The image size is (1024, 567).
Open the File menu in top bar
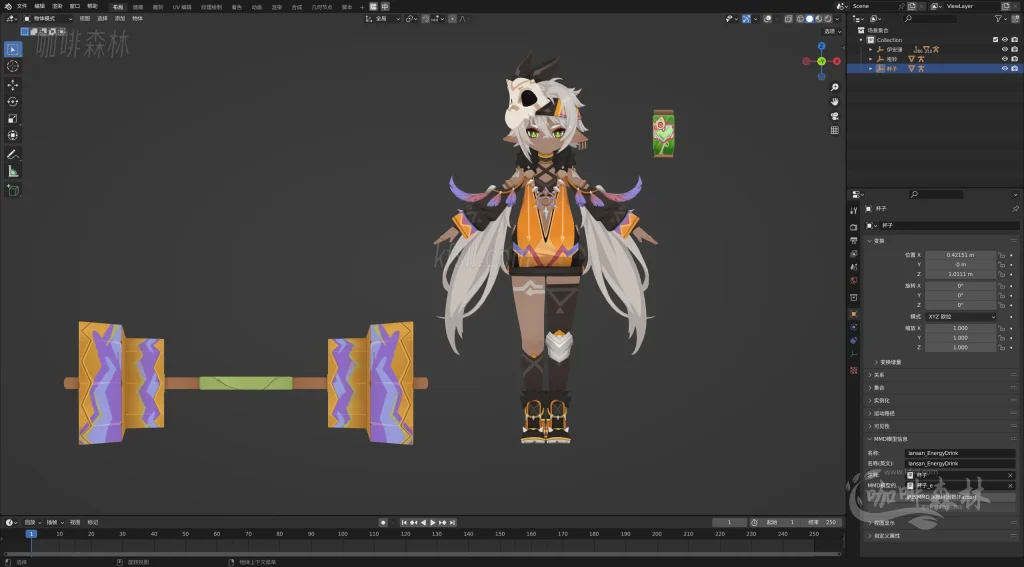[22, 6]
